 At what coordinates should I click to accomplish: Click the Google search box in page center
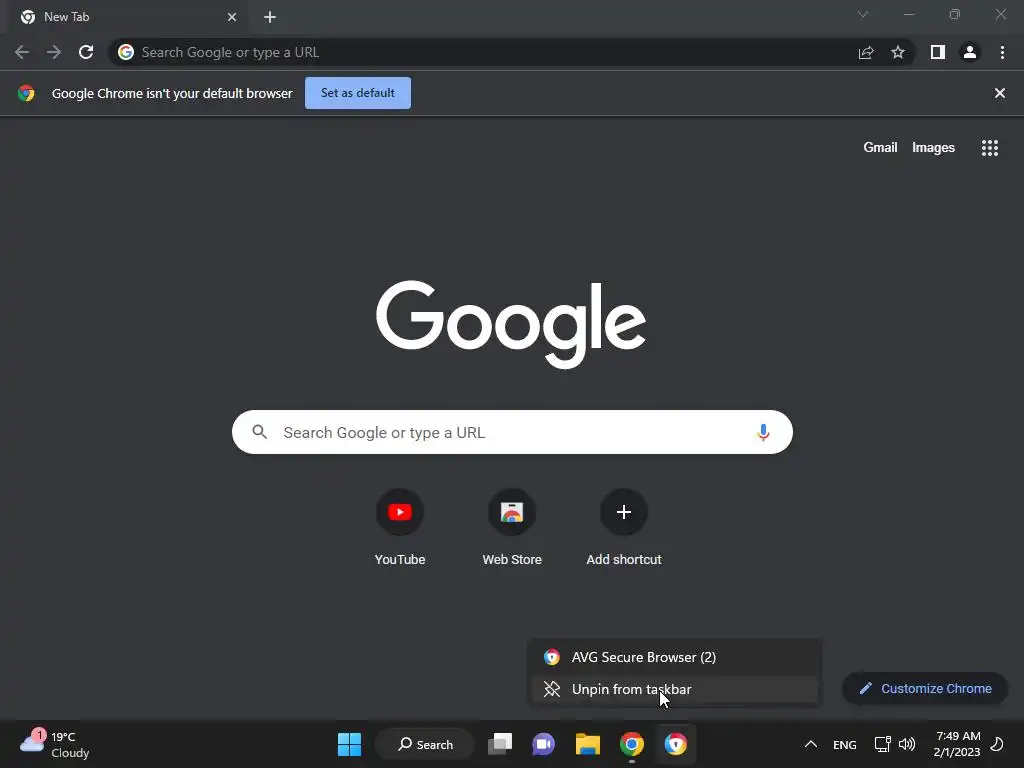512,432
